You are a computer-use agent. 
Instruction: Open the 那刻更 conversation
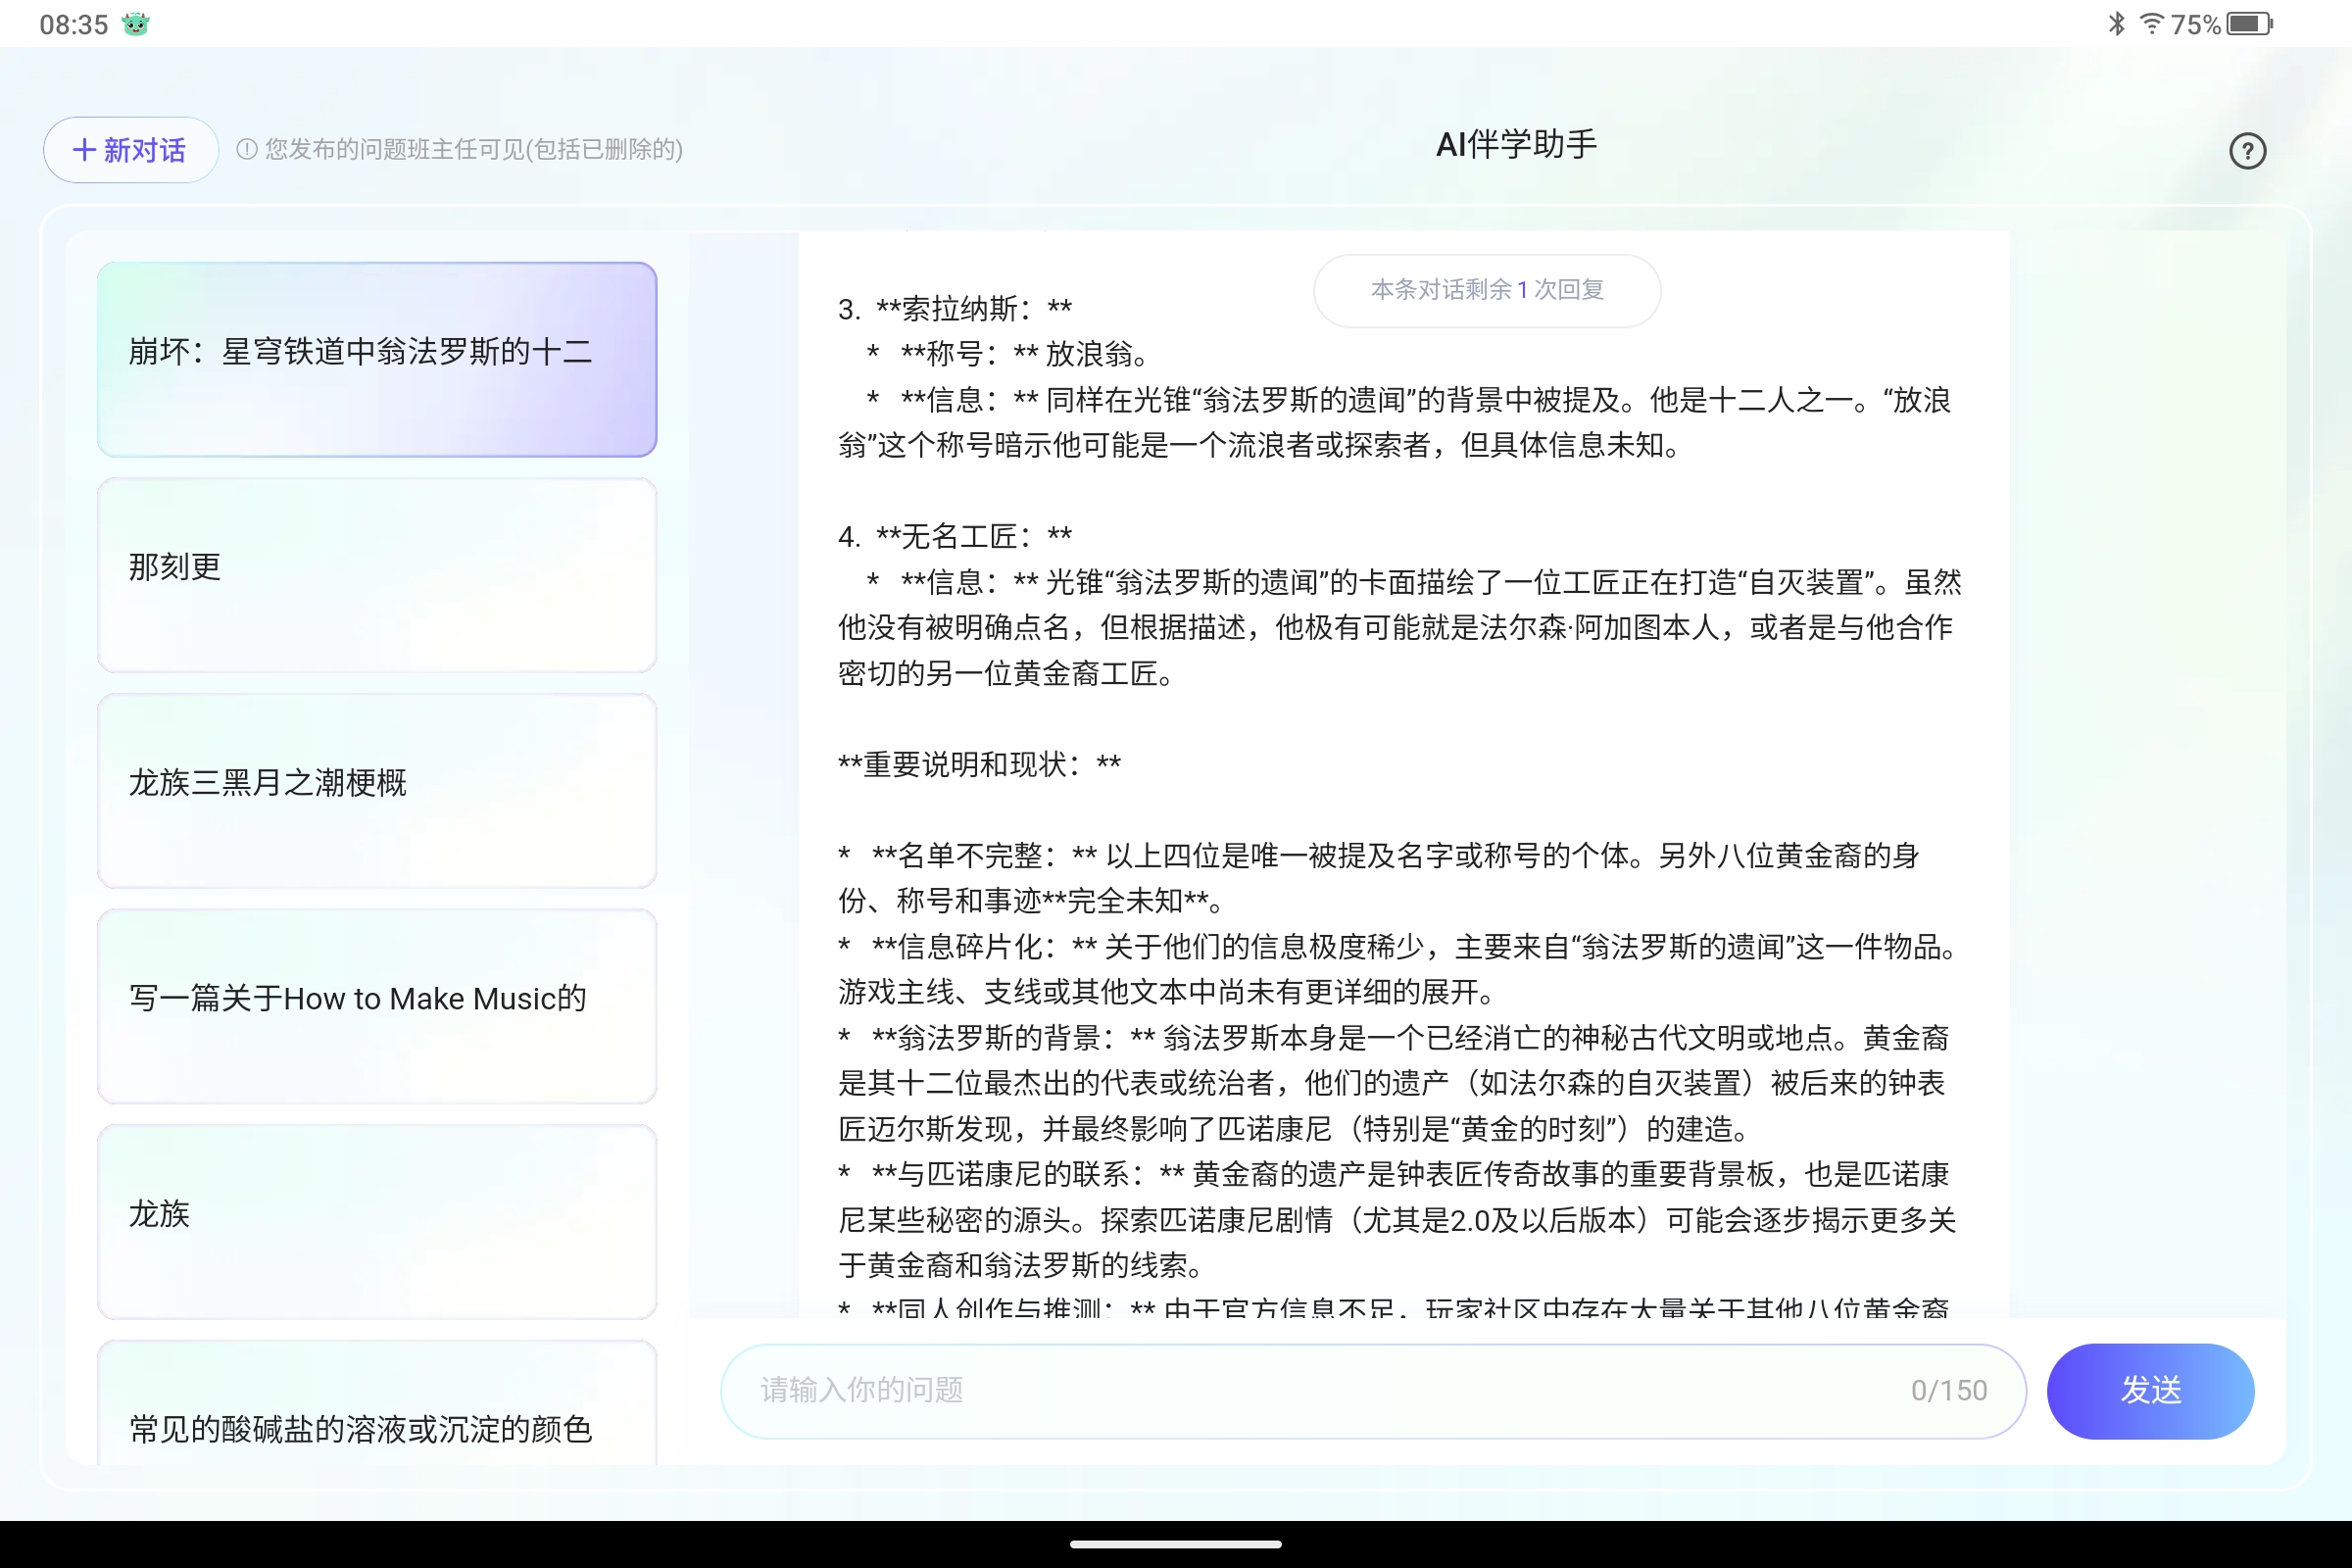[x=377, y=575]
